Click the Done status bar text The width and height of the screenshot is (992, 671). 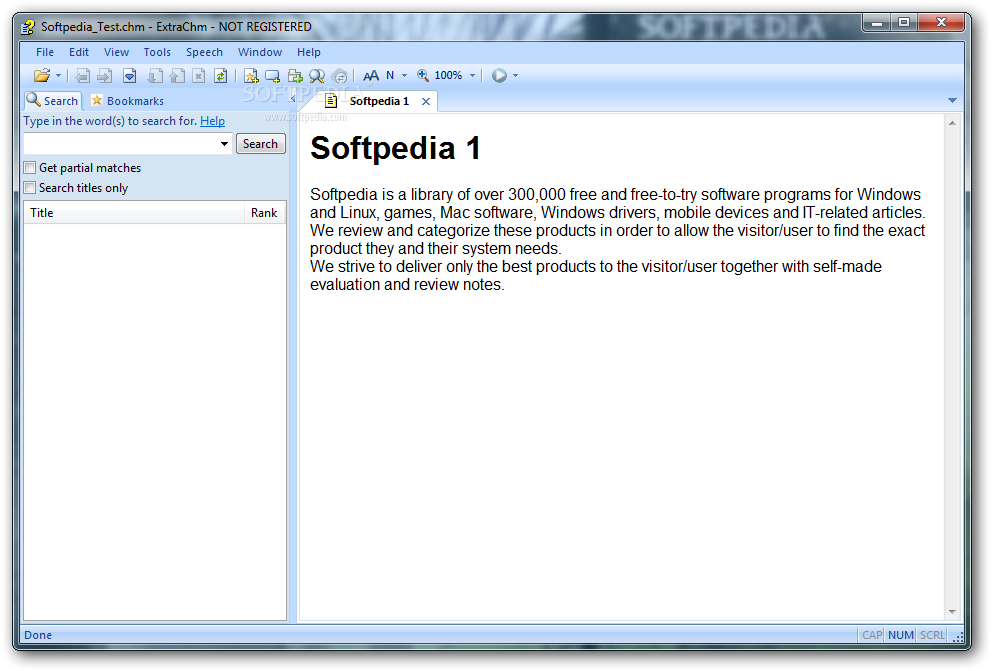point(38,634)
